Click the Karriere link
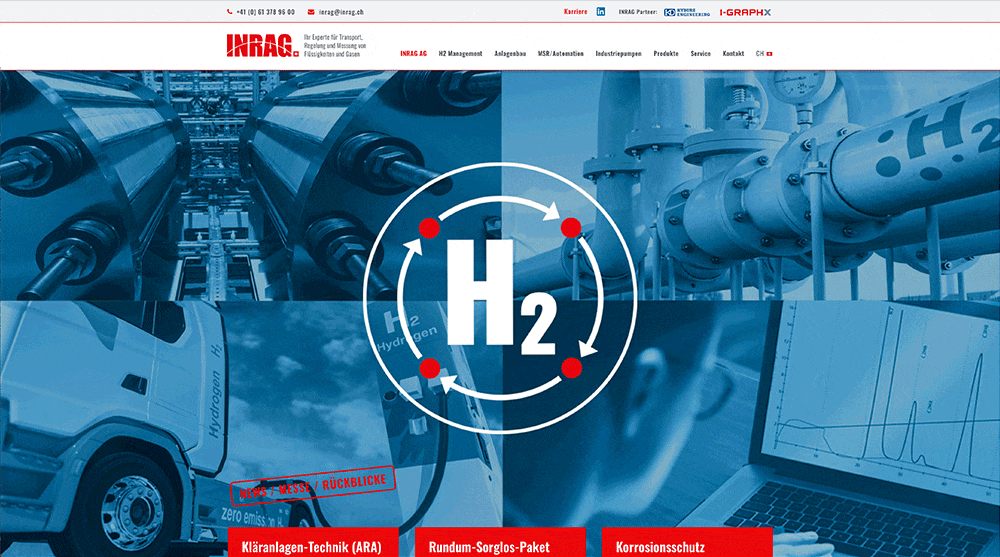 tap(575, 12)
